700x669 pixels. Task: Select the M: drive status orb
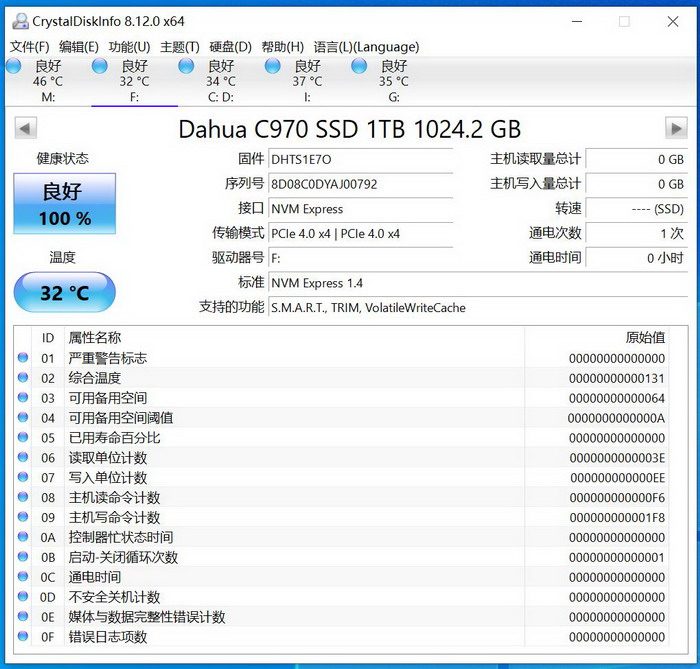(13, 66)
